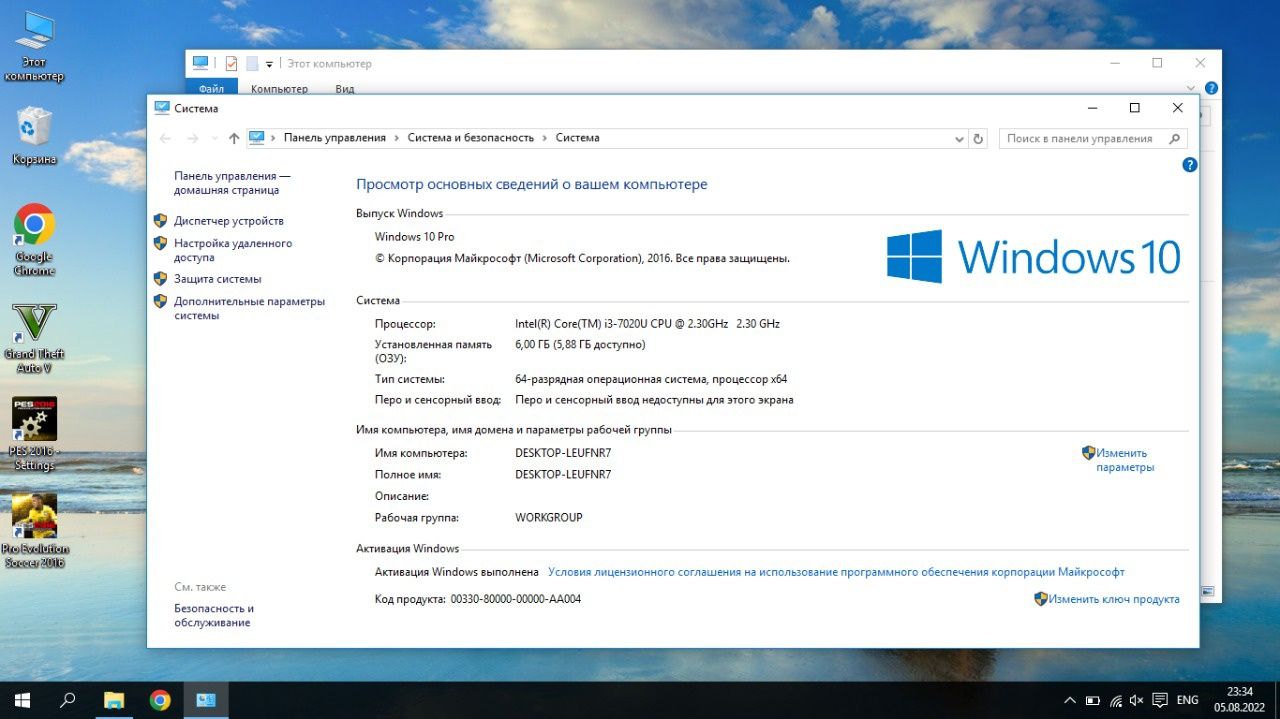This screenshot has height=719, width=1280.
Task: Open quick access toolbar customize dropdown
Action: 270,64
